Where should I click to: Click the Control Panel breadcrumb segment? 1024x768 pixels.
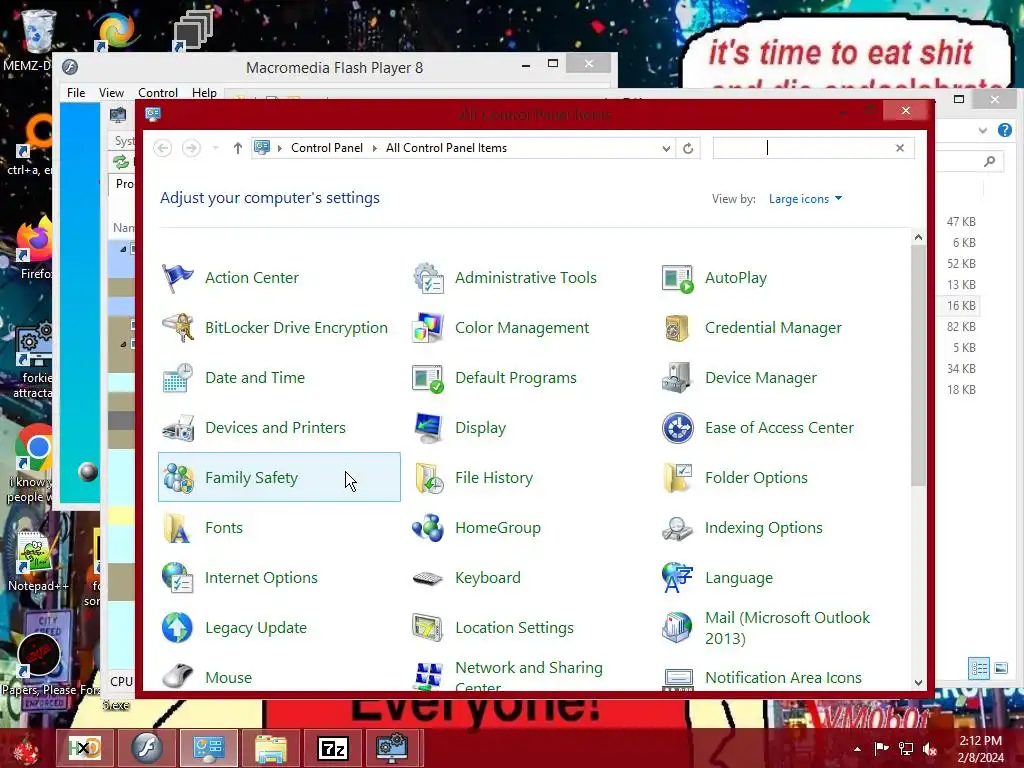(x=327, y=148)
